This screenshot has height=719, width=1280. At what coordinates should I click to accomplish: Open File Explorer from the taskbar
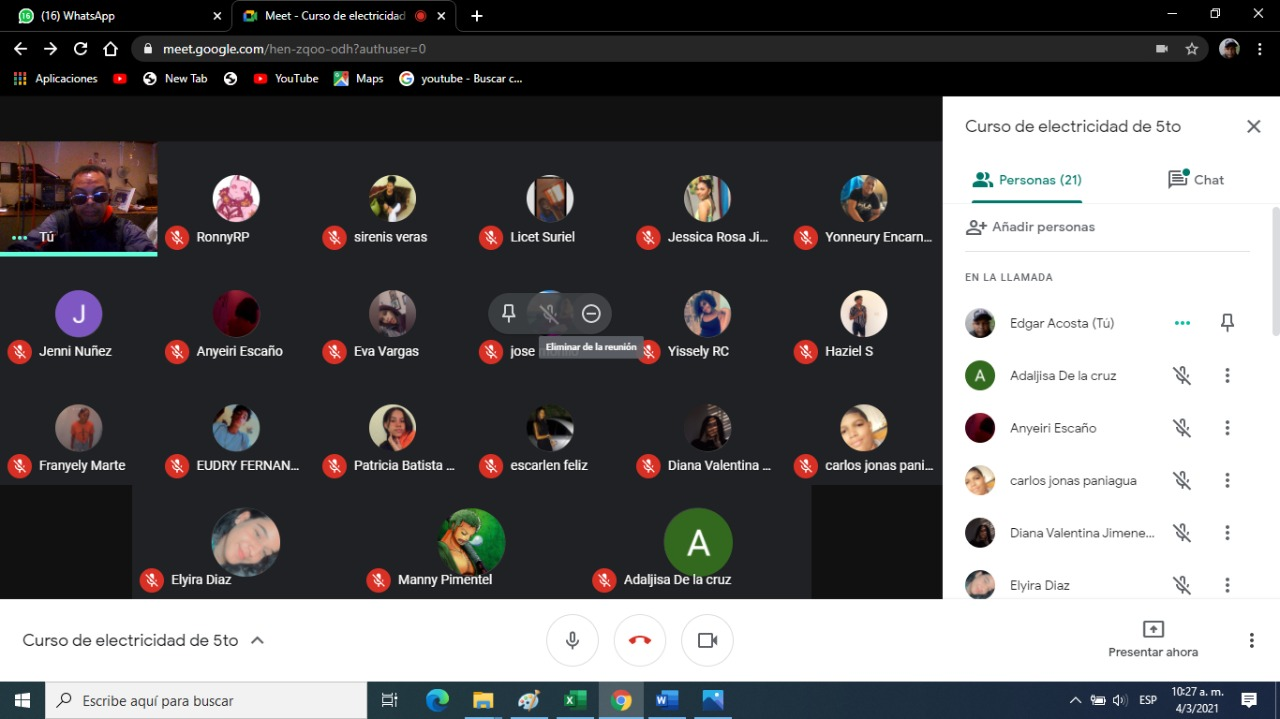point(483,700)
